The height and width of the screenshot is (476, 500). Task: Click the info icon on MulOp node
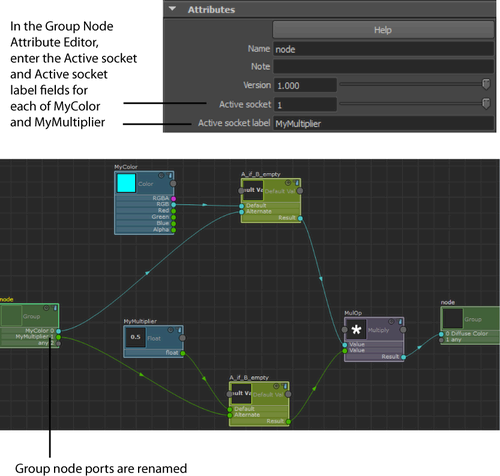point(400,322)
